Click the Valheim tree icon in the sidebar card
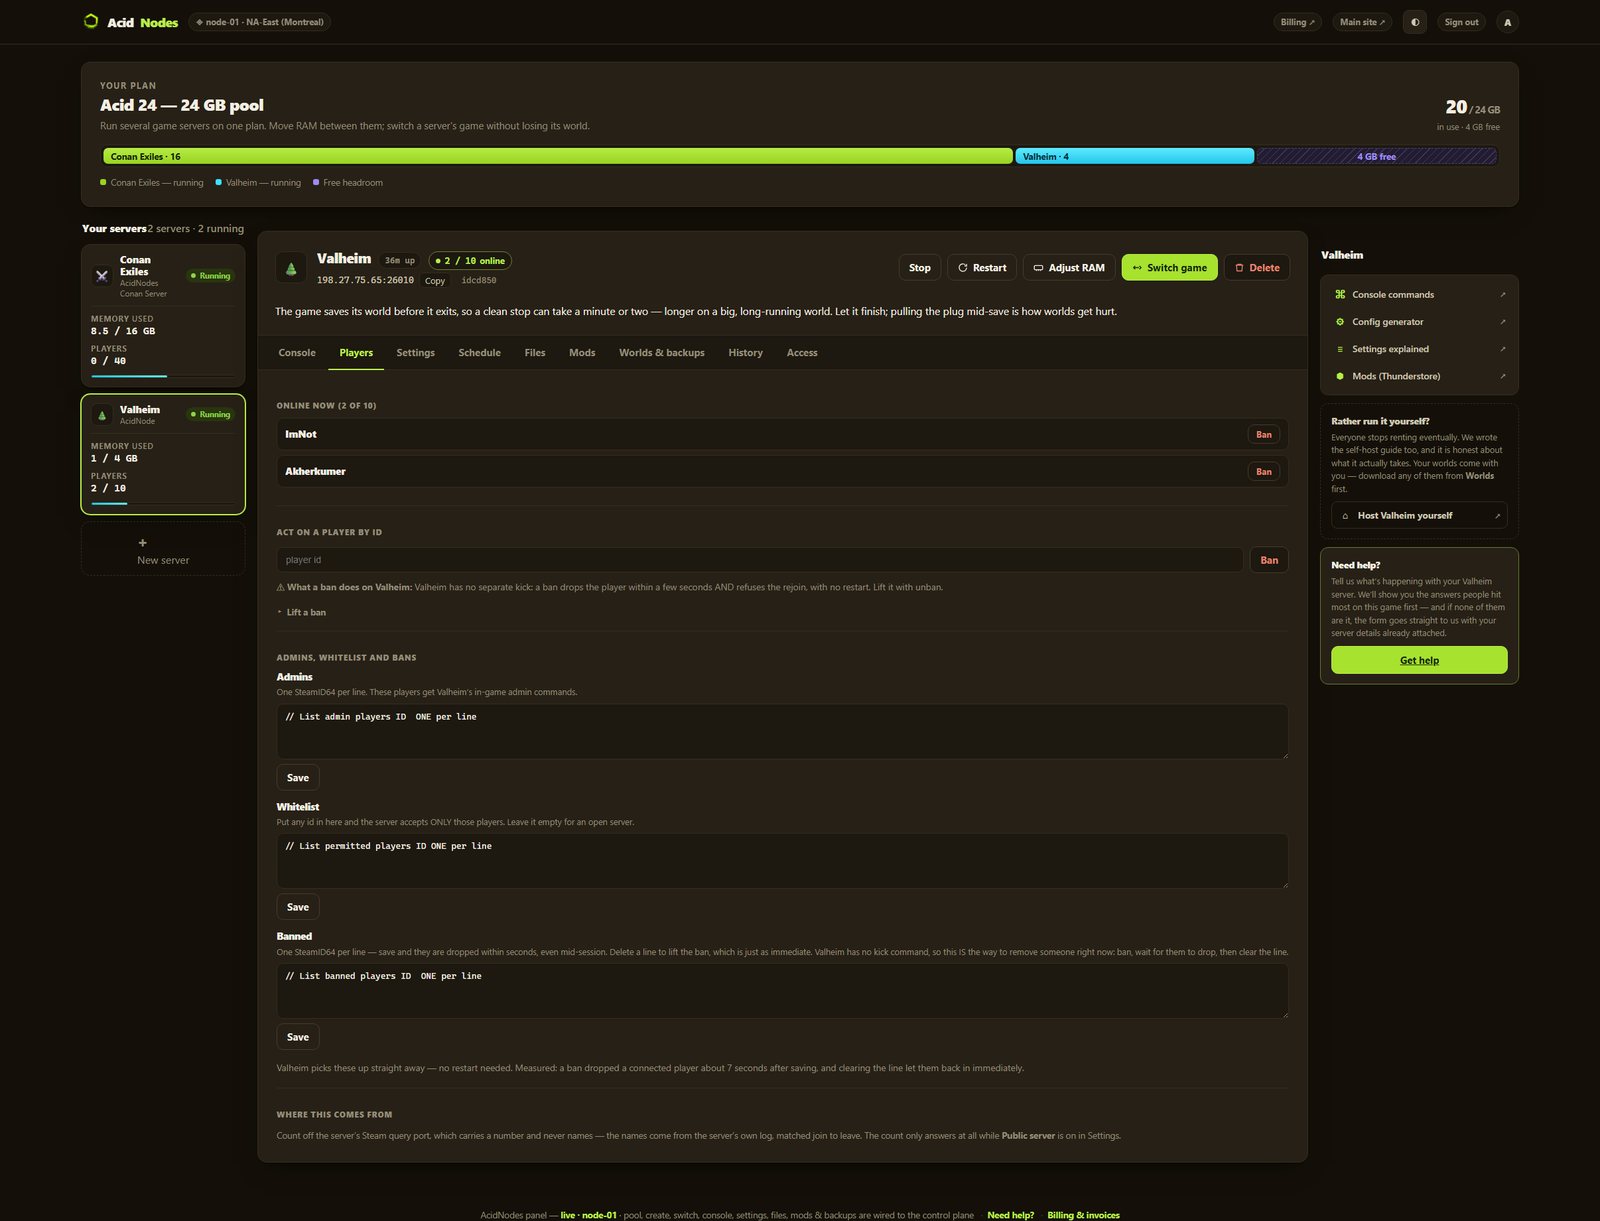Screen dimensions: 1600x1221 pos(101,415)
